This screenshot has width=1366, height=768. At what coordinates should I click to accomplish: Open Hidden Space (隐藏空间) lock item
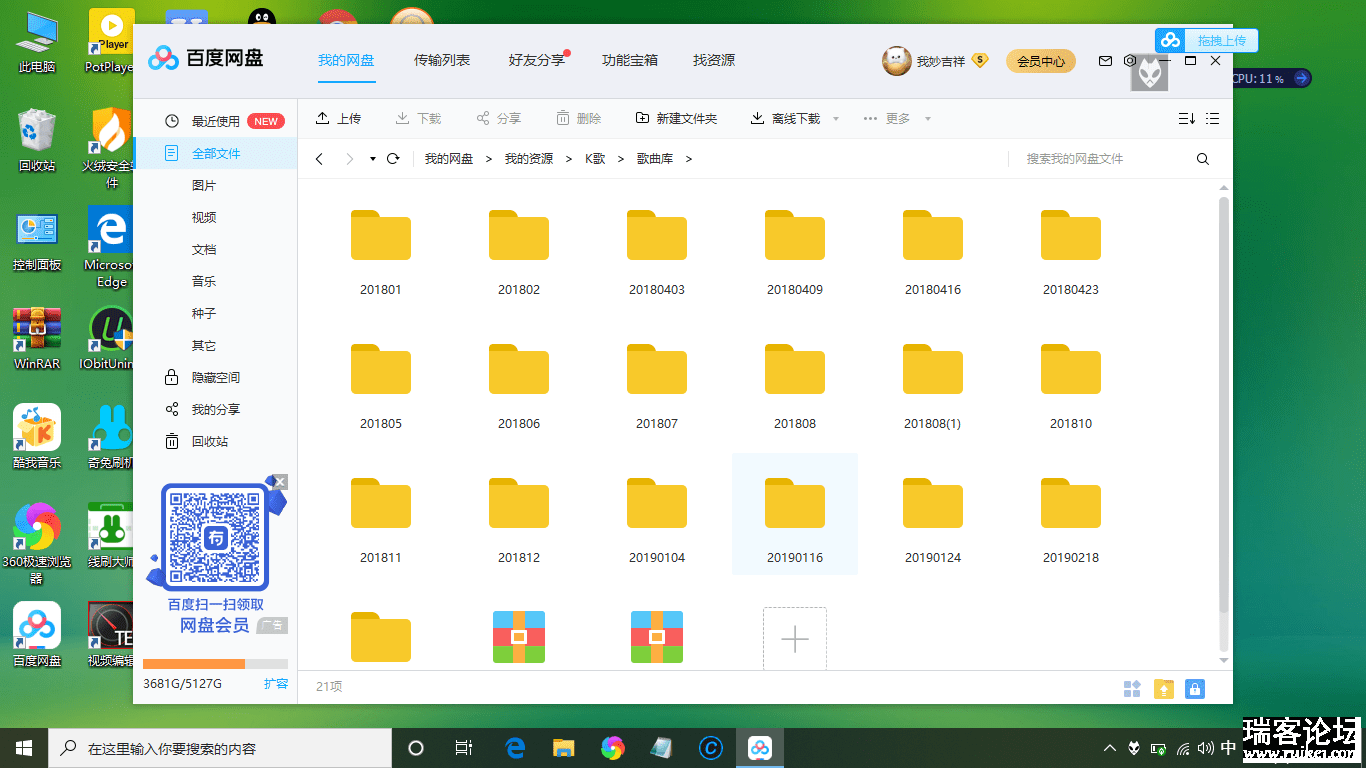pyautogui.click(x=215, y=377)
